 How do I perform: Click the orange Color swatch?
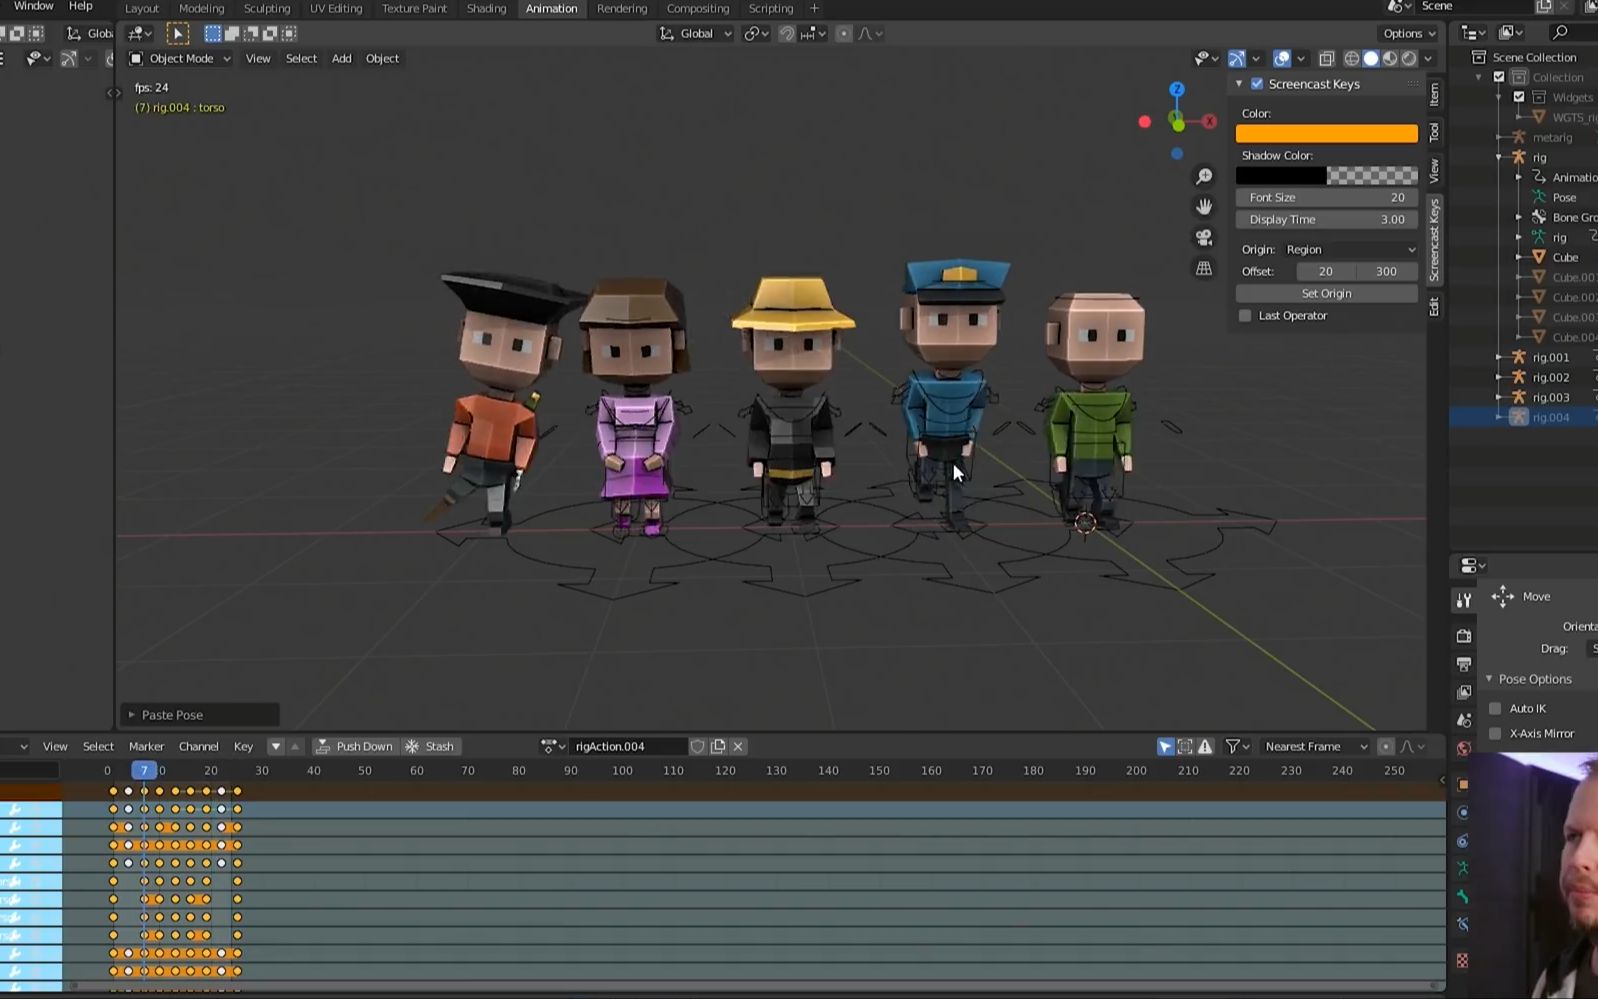point(1326,134)
